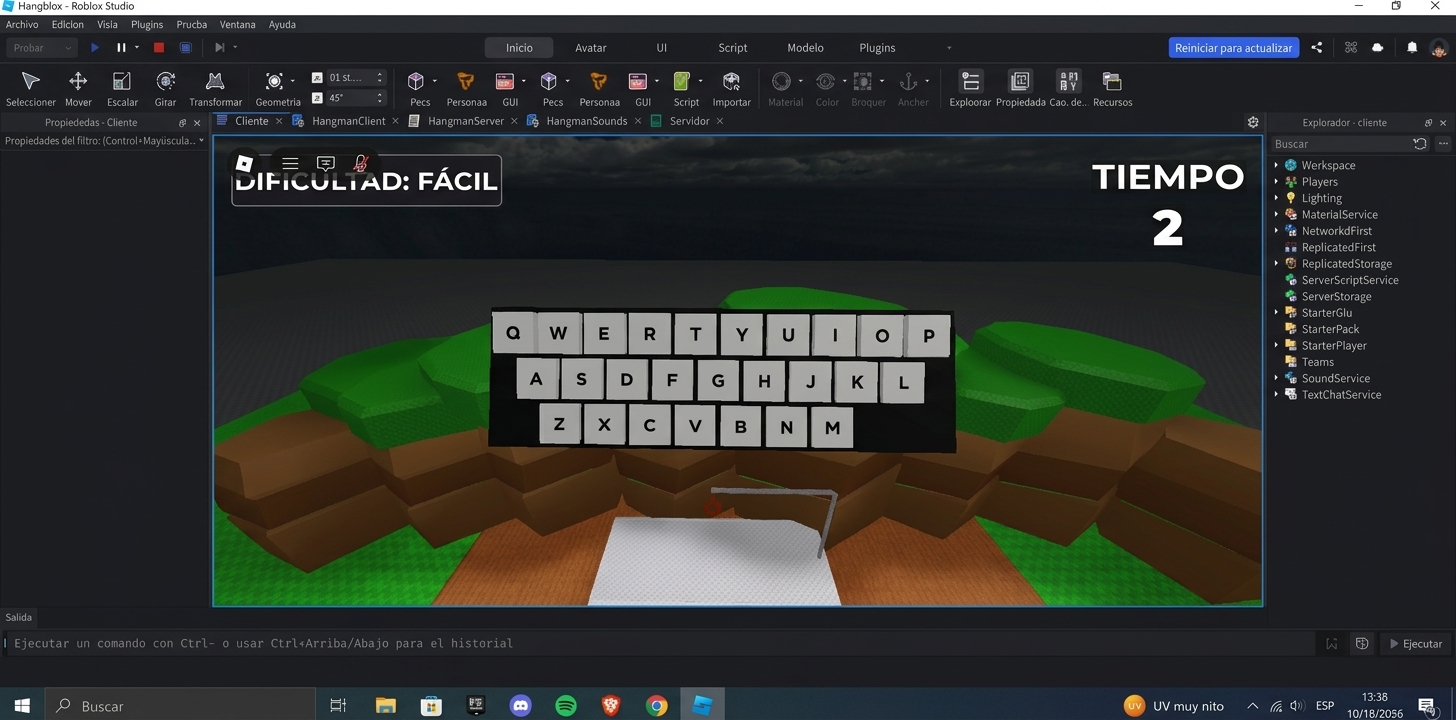The width and height of the screenshot is (1456, 720).
Task: Open the in-game chat icon
Action: [325, 163]
